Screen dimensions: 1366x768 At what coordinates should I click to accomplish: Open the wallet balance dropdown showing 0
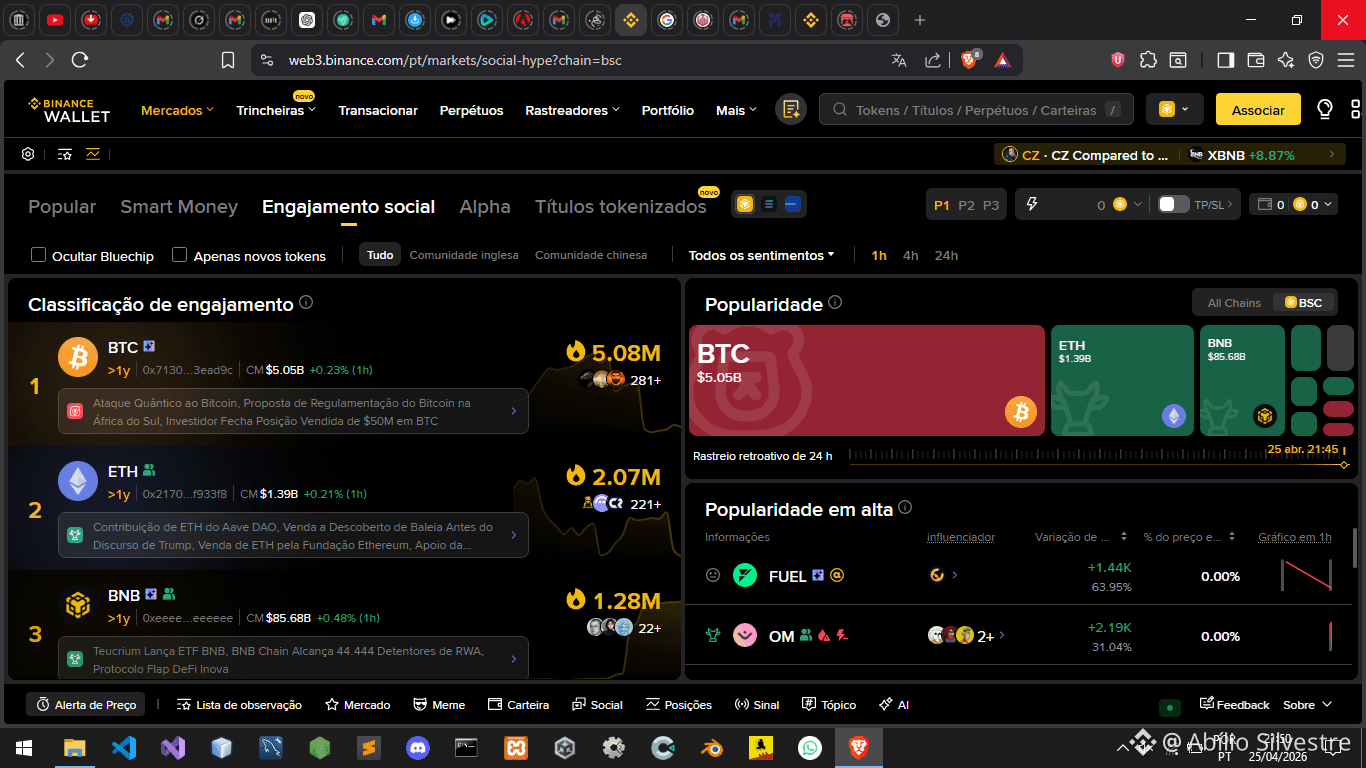coord(1293,204)
